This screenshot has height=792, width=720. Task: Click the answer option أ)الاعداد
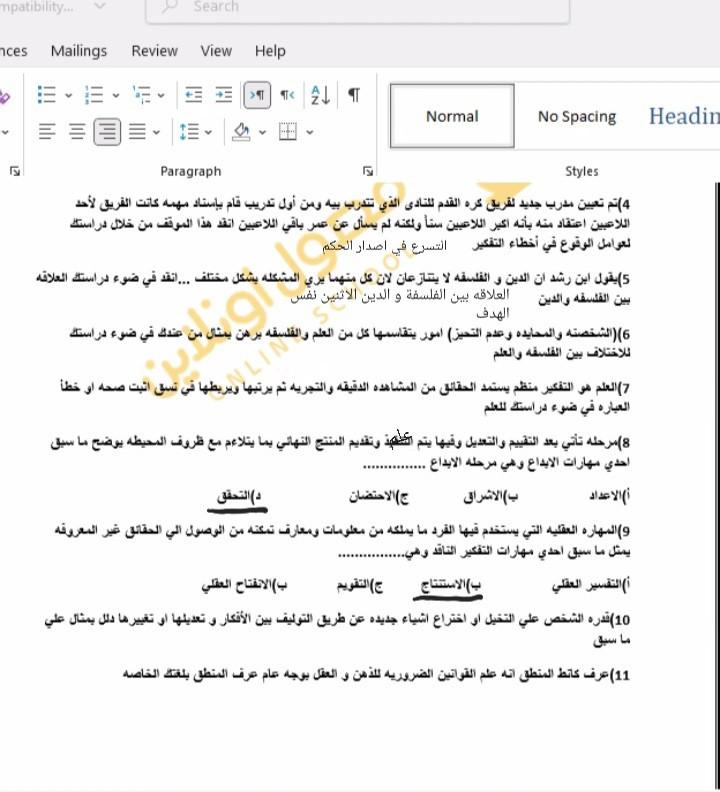click(609, 496)
